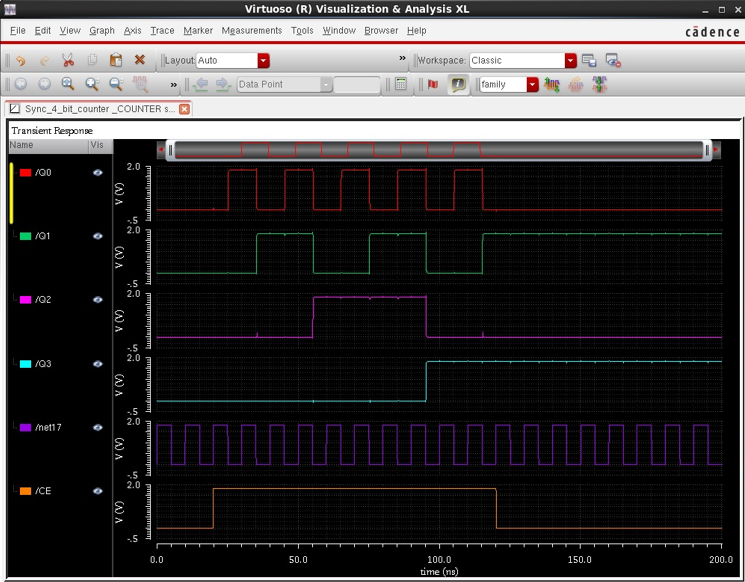
Task: Select the /net17 trace name
Action: tap(48, 428)
